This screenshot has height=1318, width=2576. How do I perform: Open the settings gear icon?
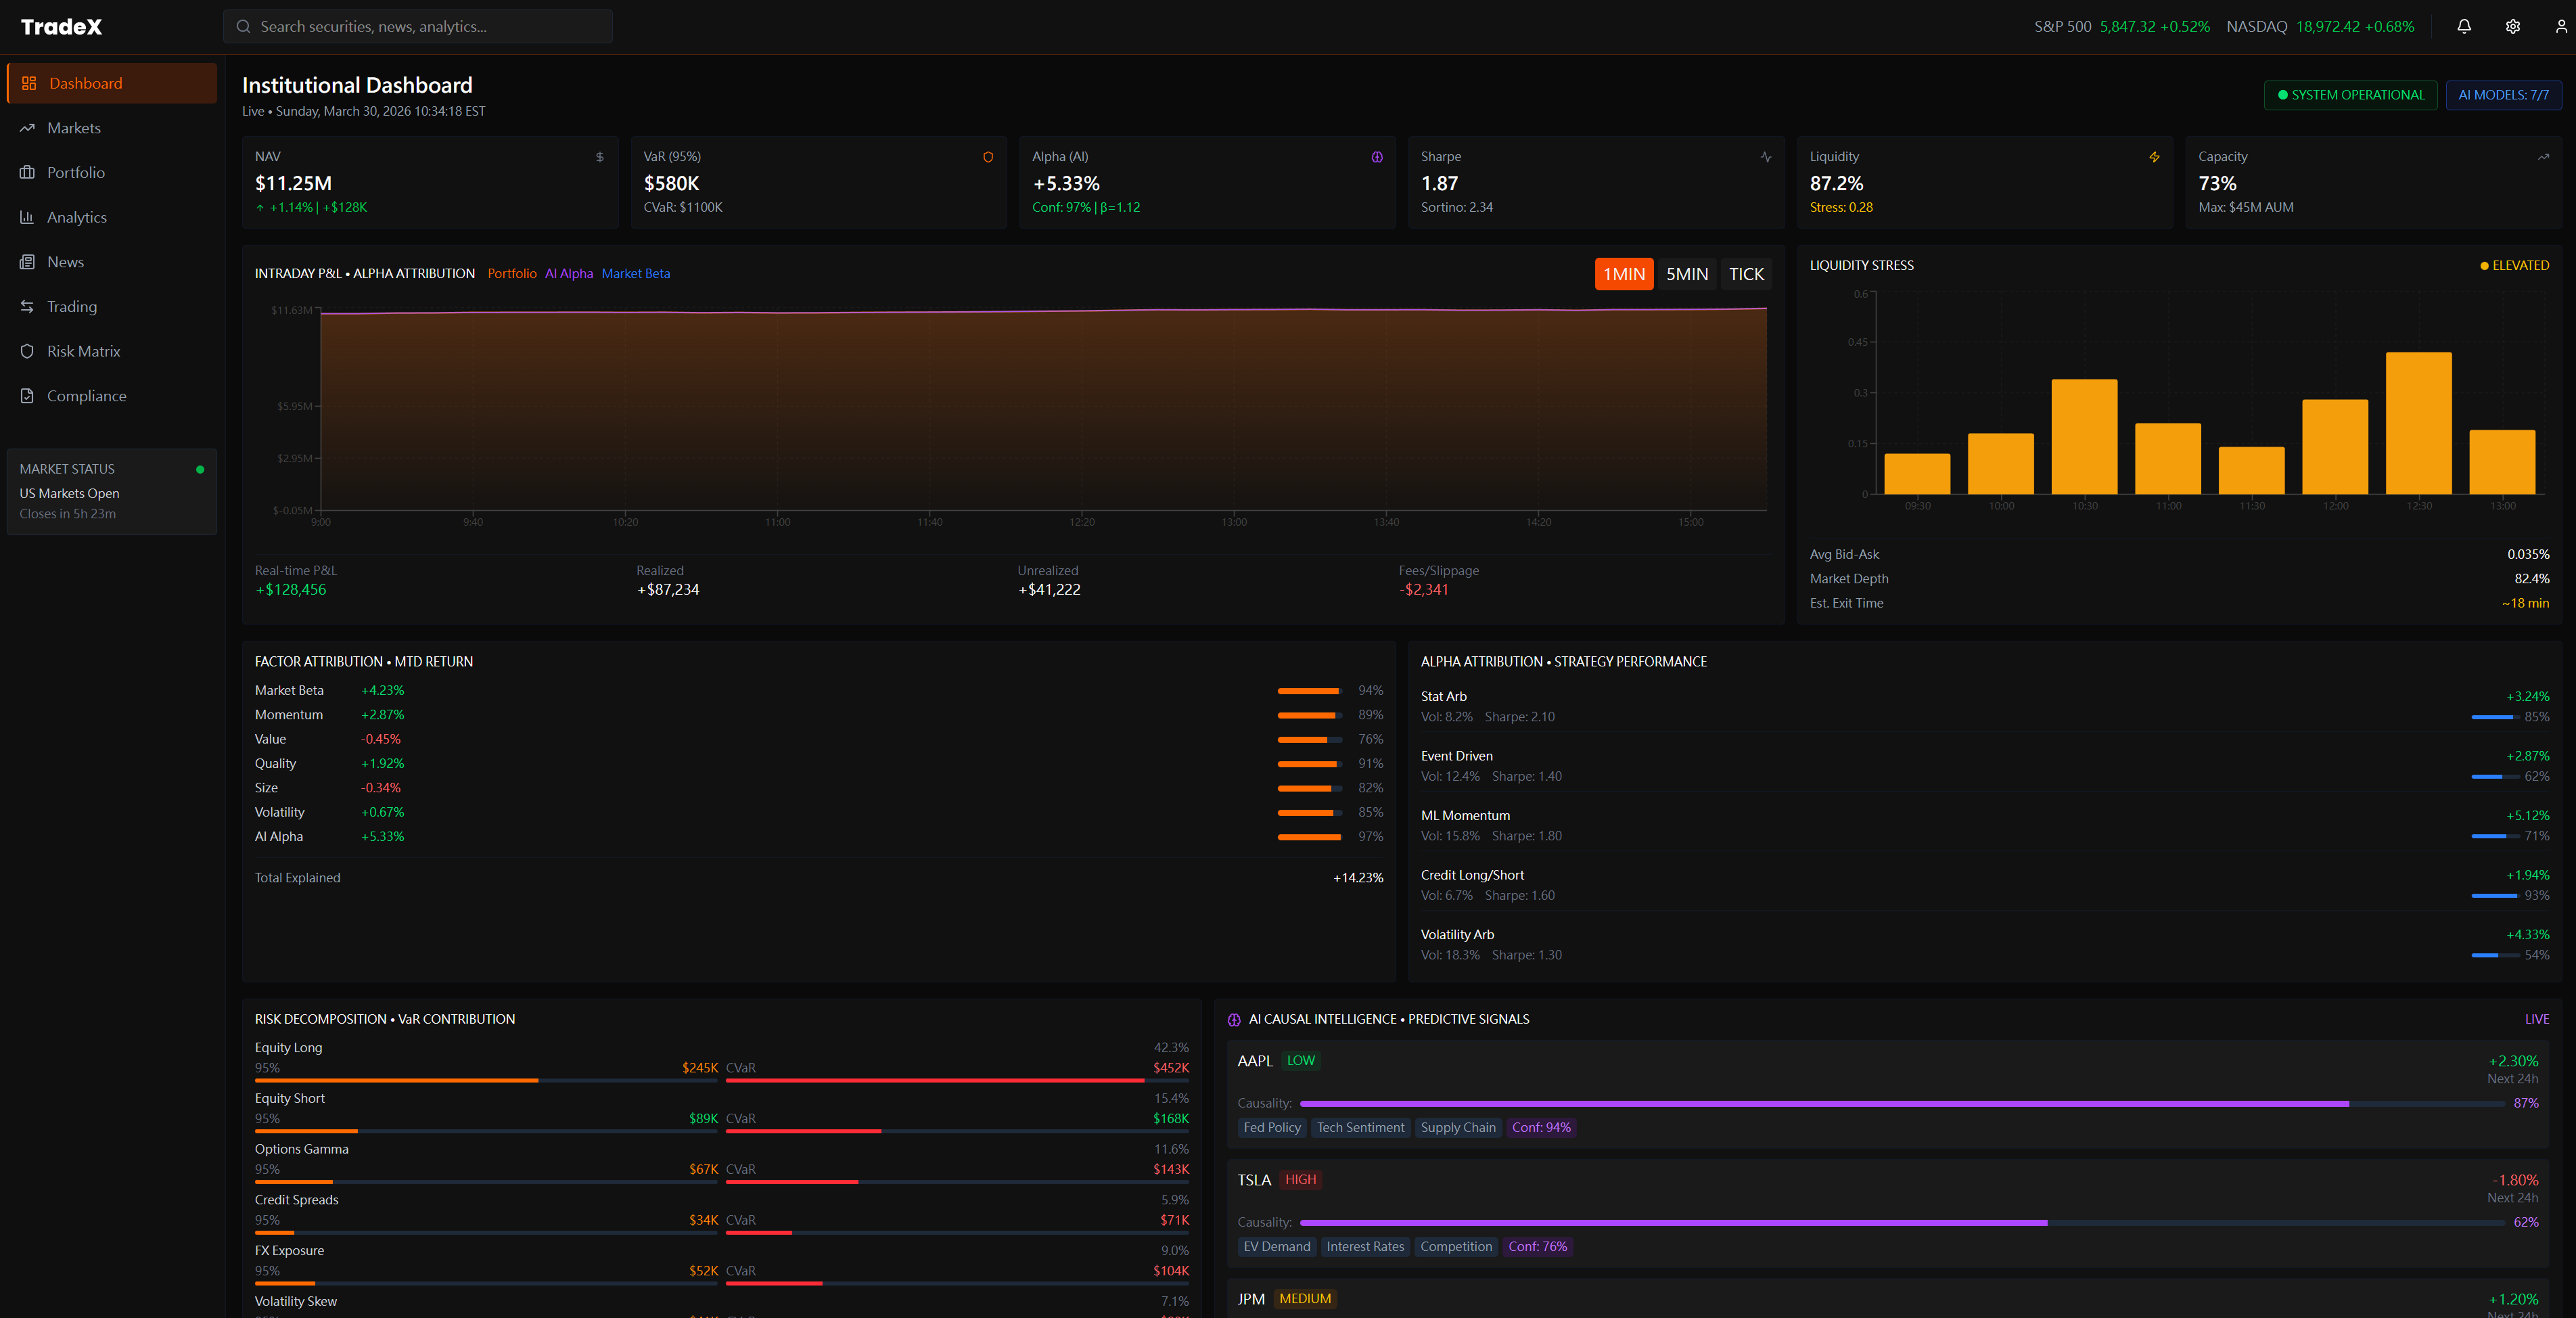click(x=2513, y=27)
